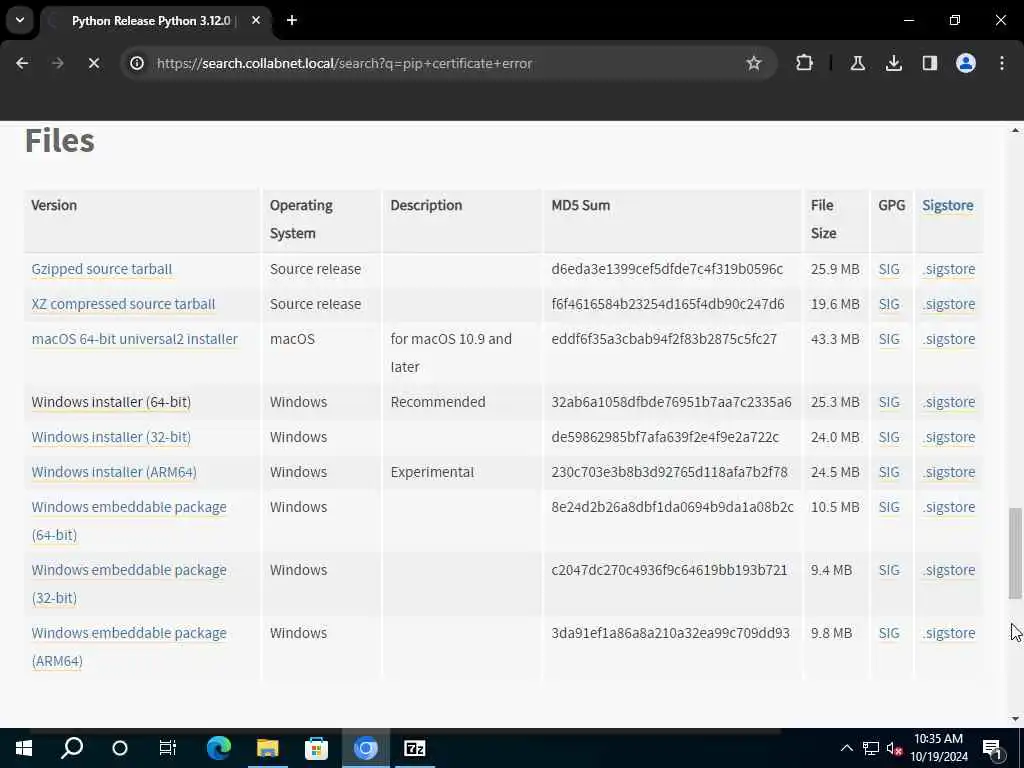Open Windows embeddable package (32-bit) link
The height and width of the screenshot is (768, 1024).
click(x=129, y=584)
